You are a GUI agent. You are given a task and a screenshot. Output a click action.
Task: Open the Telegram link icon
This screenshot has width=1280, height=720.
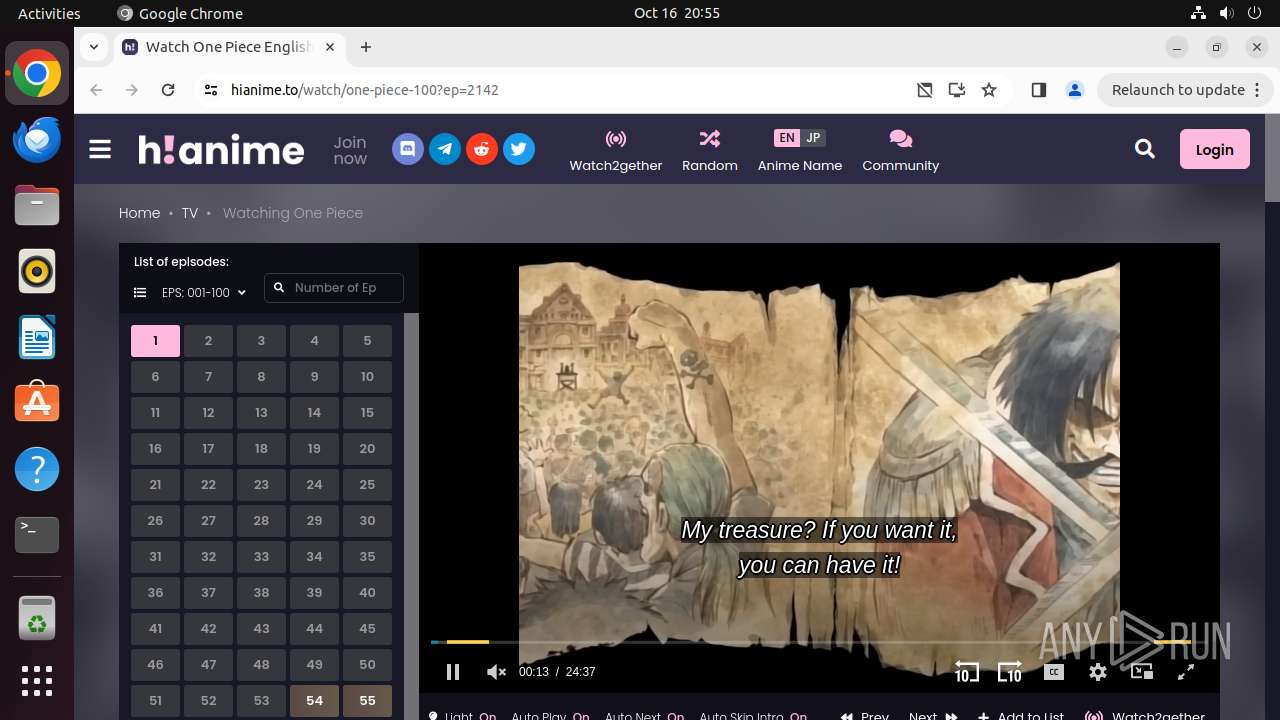(445, 150)
